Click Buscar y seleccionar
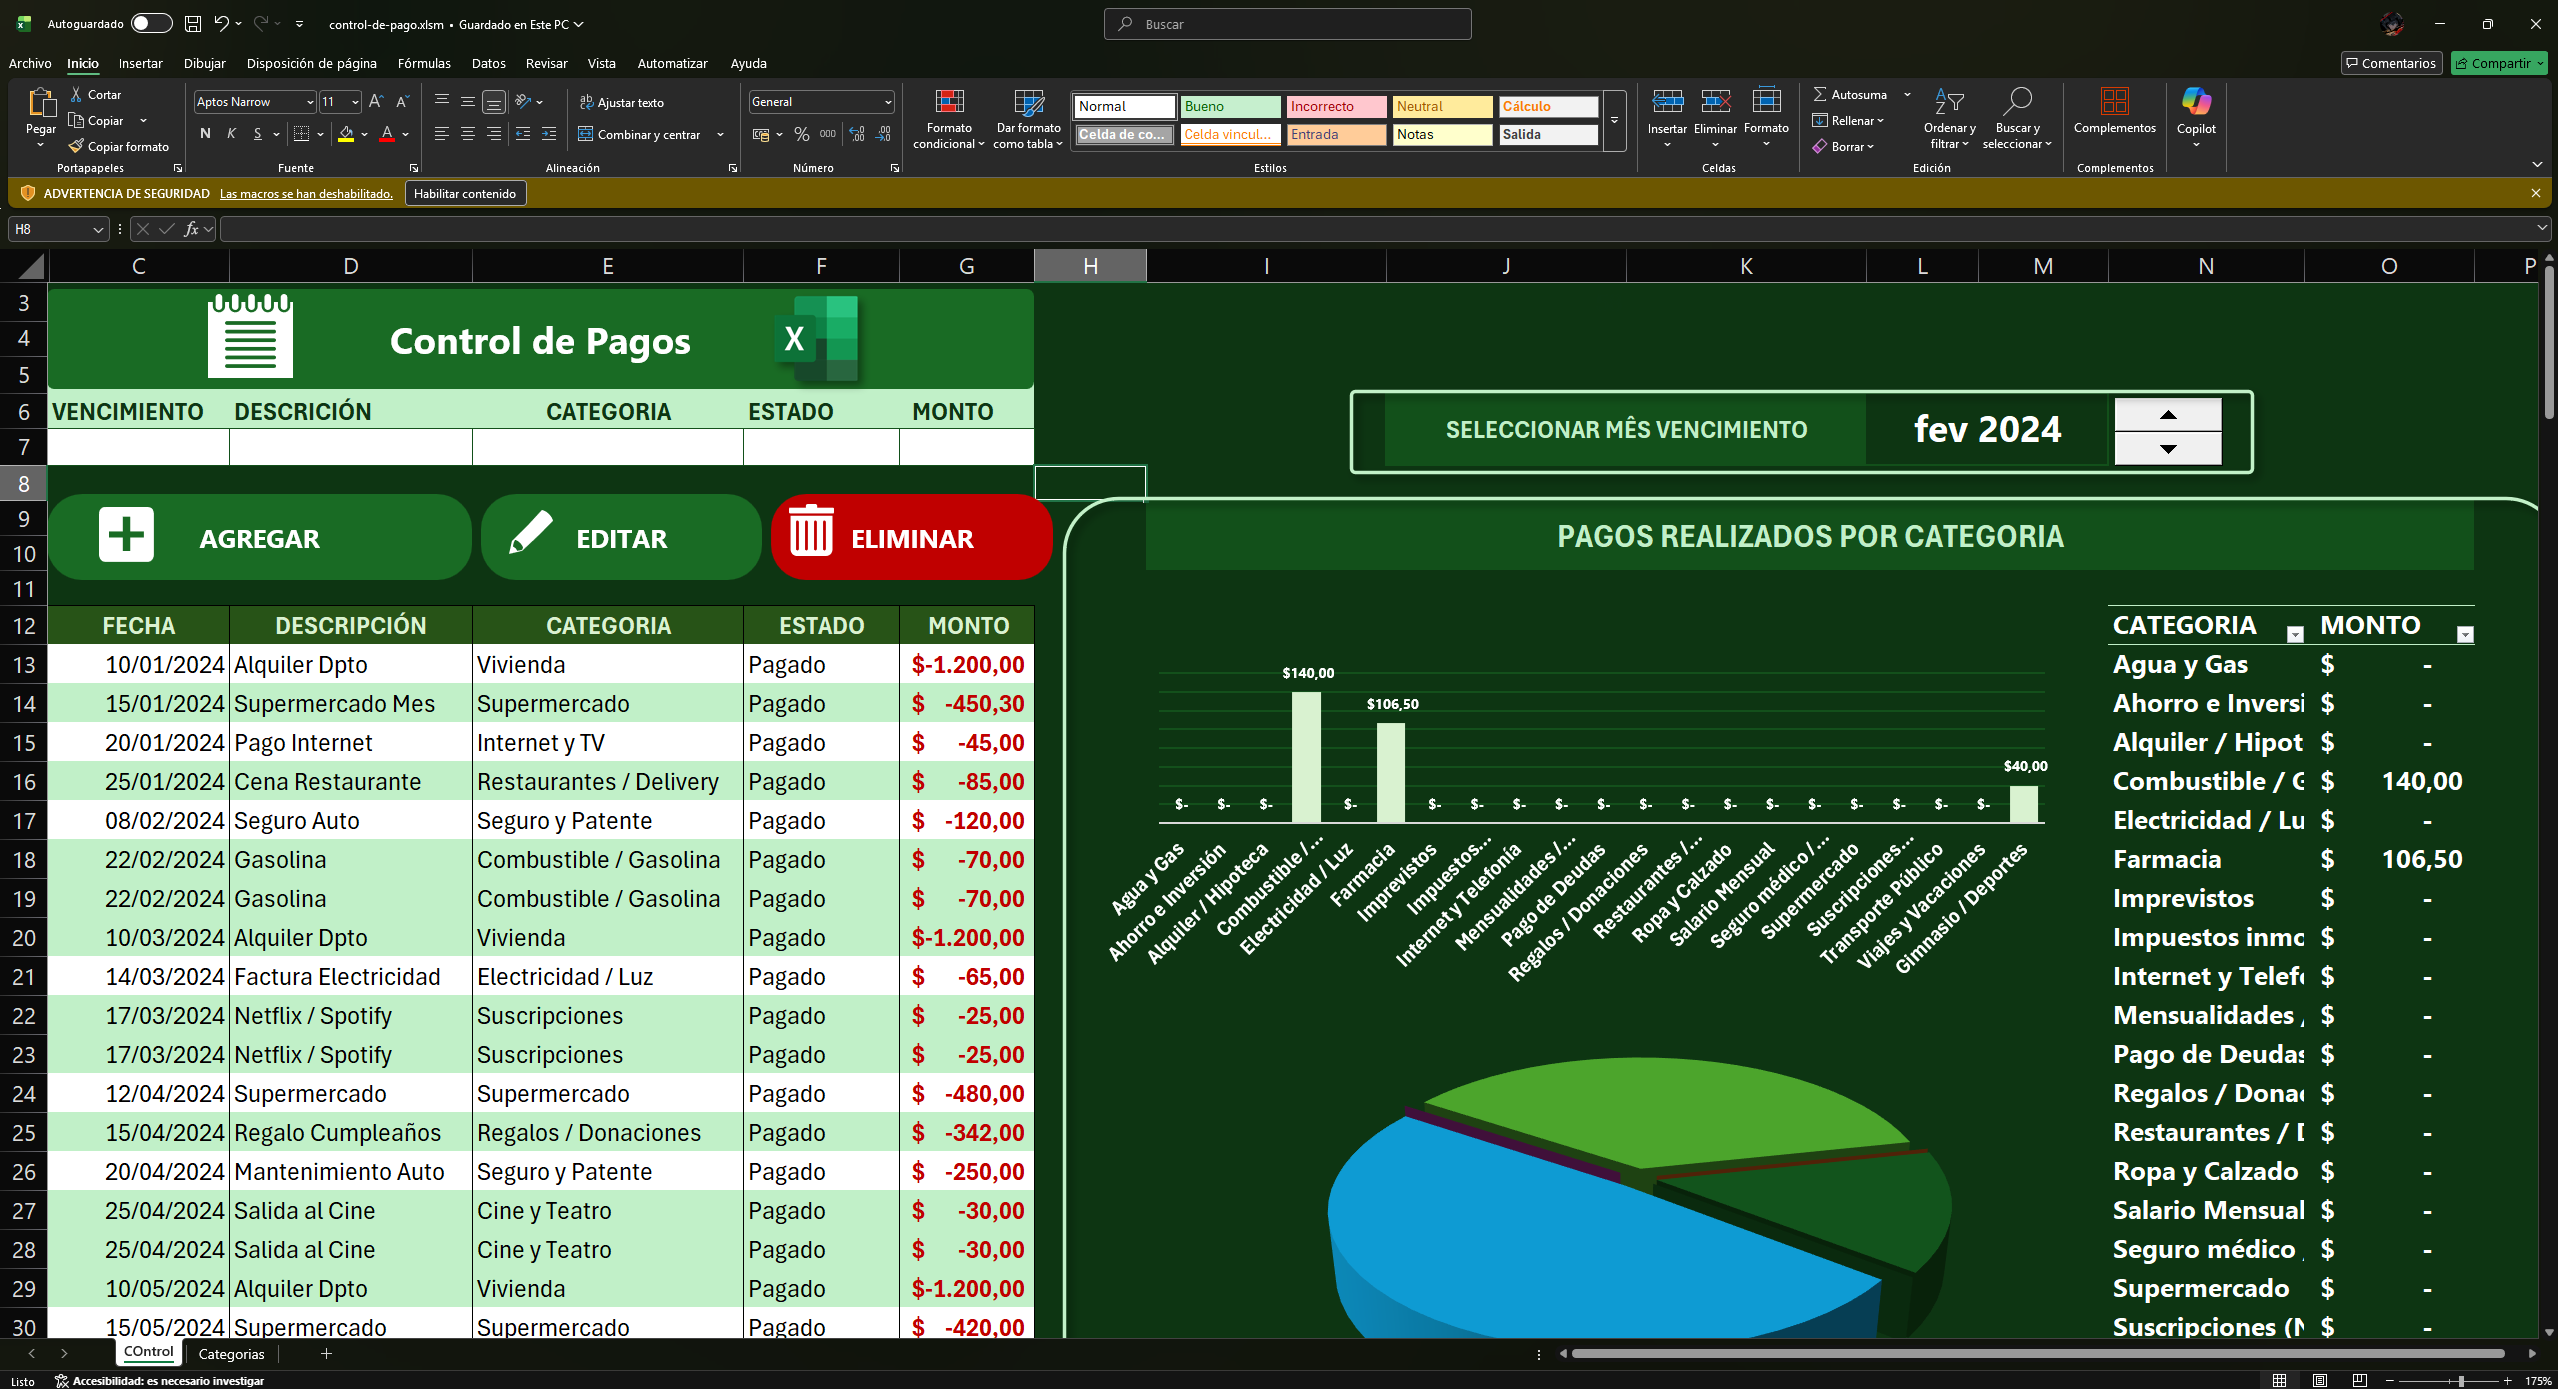Screen dimensions: 2558x1389 (x=2017, y=118)
